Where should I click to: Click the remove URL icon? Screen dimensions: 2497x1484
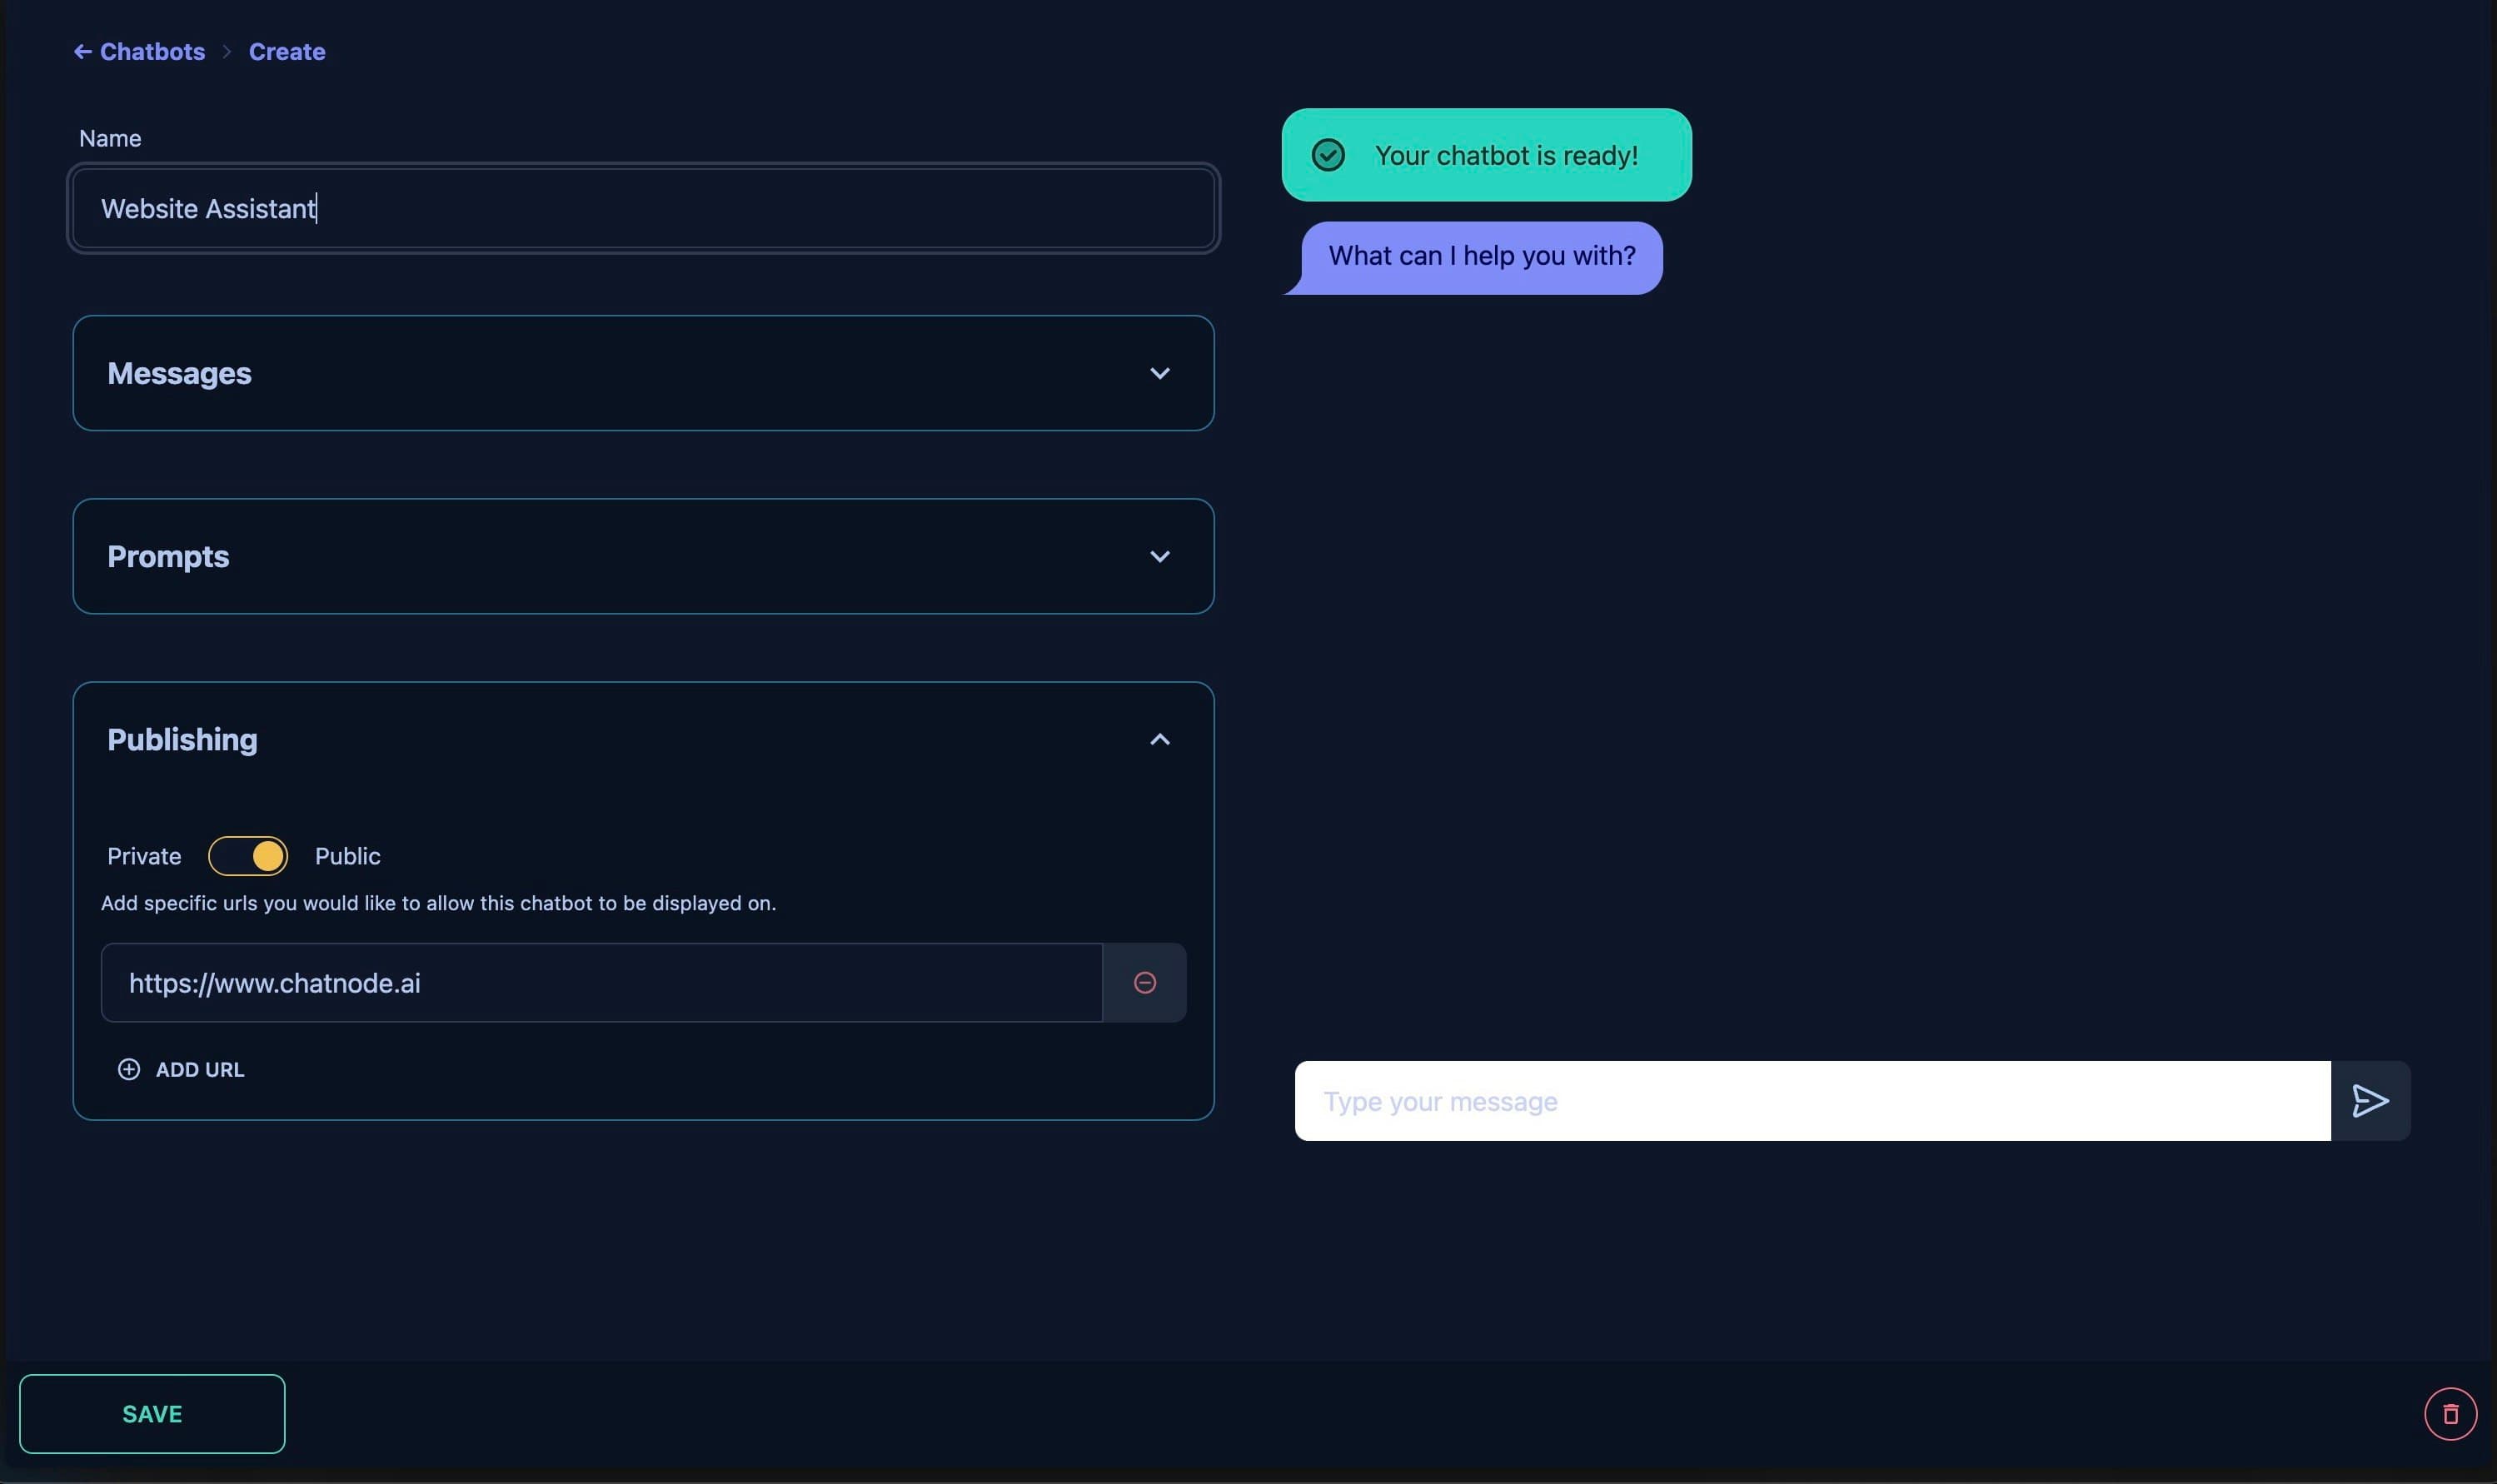point(1144,983)
